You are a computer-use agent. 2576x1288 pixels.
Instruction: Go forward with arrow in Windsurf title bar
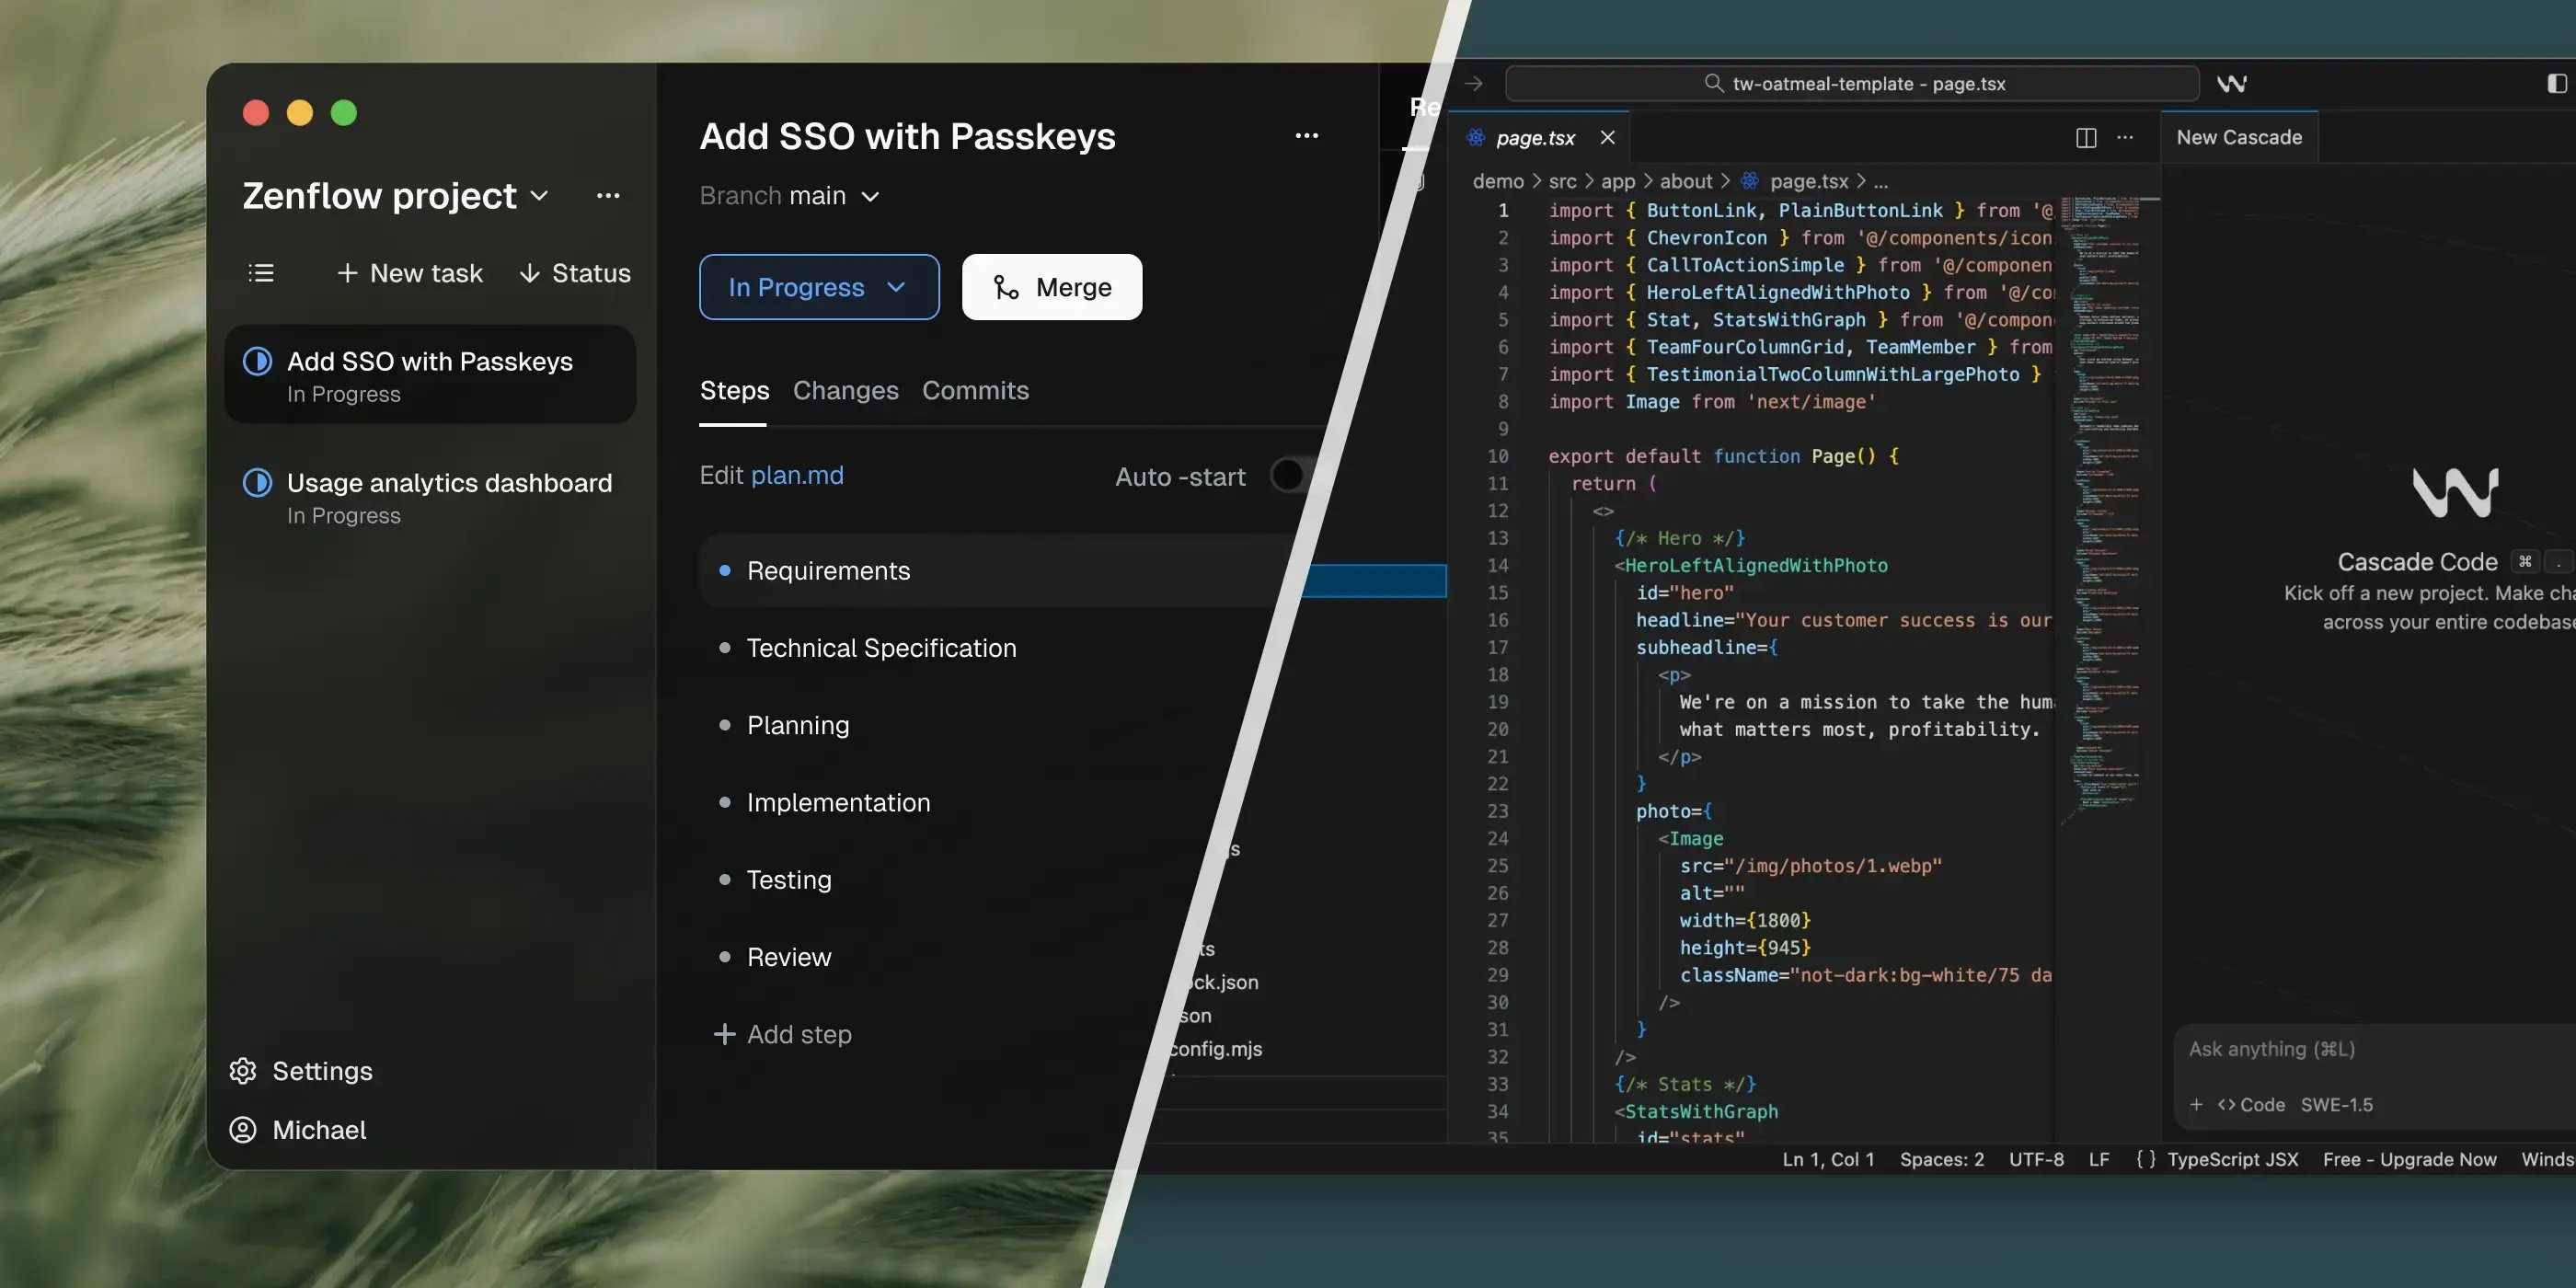(1473, 84)
